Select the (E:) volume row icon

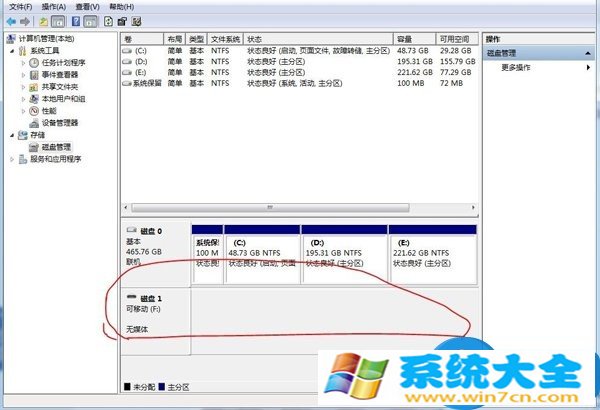click(127, 72)
